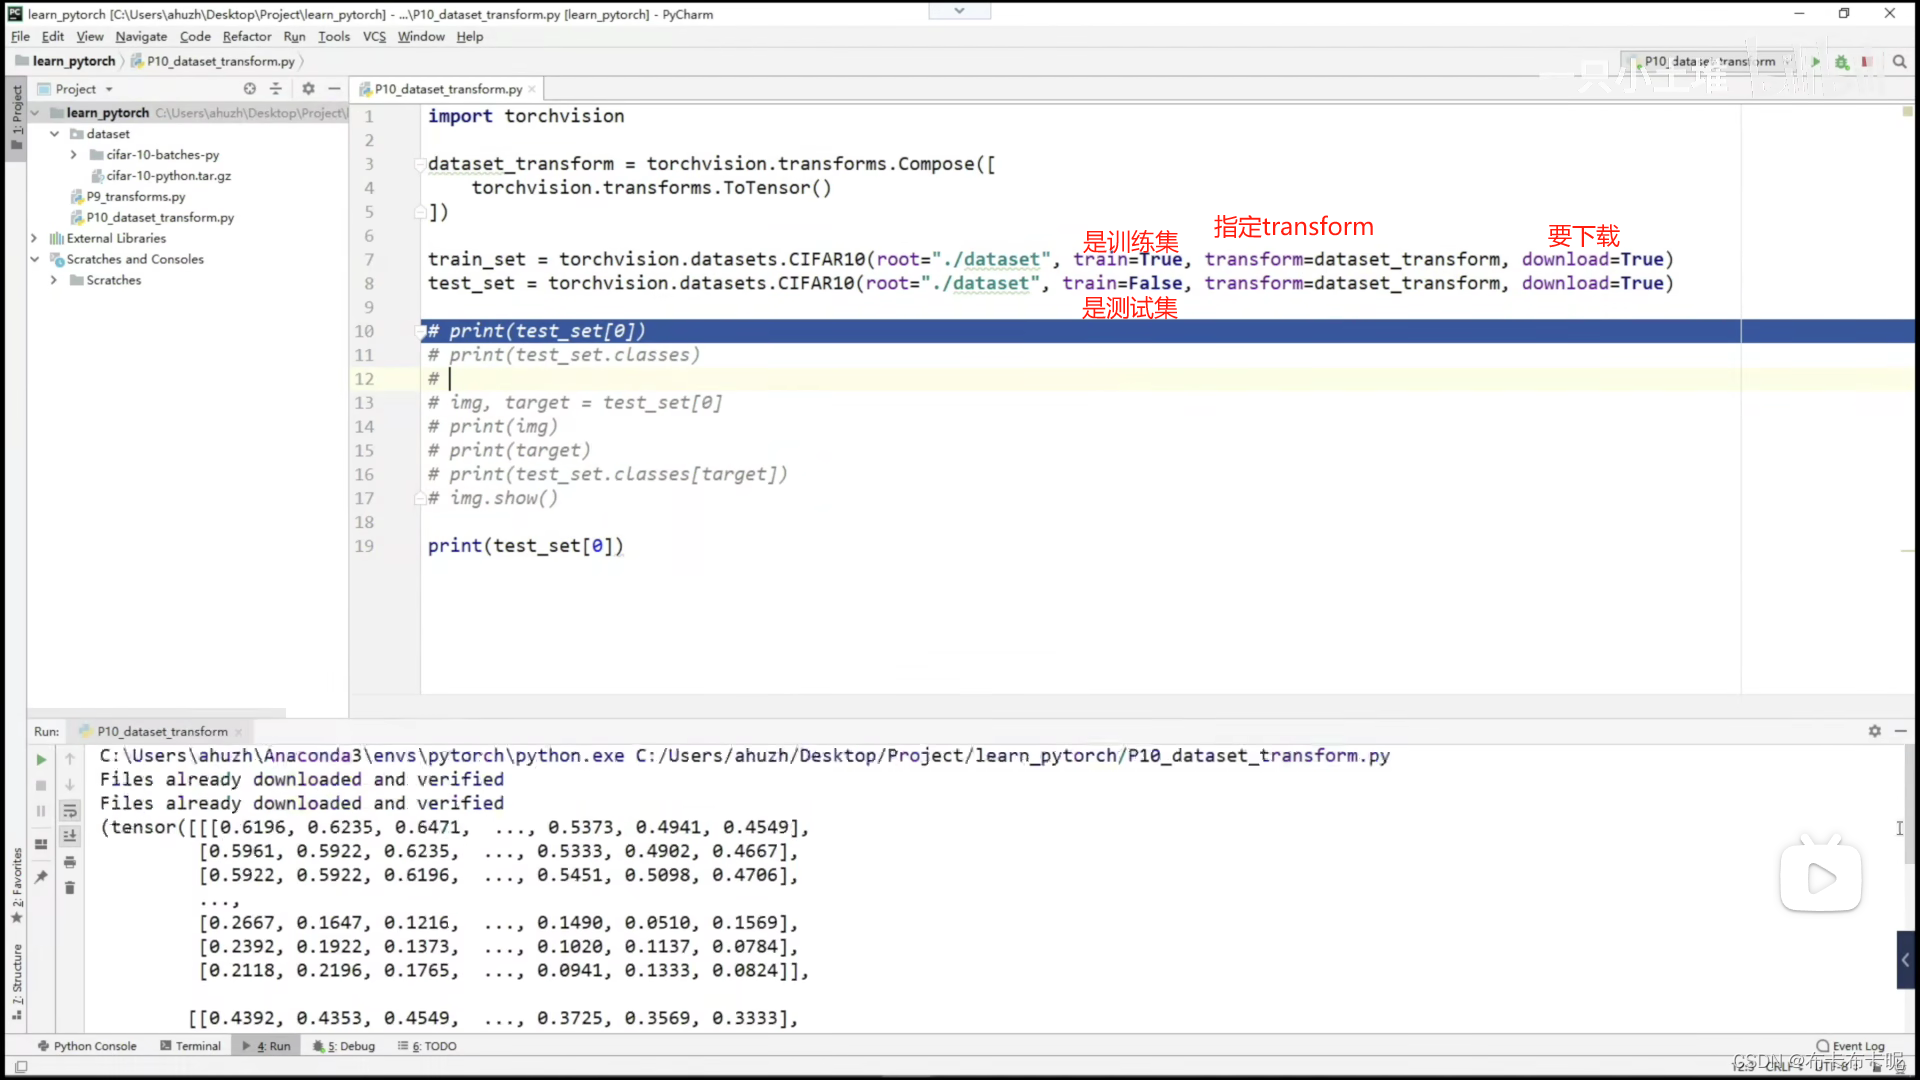Open the Python Console tool window
This screenshot has width=1920, height=1080.
click(87, 1046)
